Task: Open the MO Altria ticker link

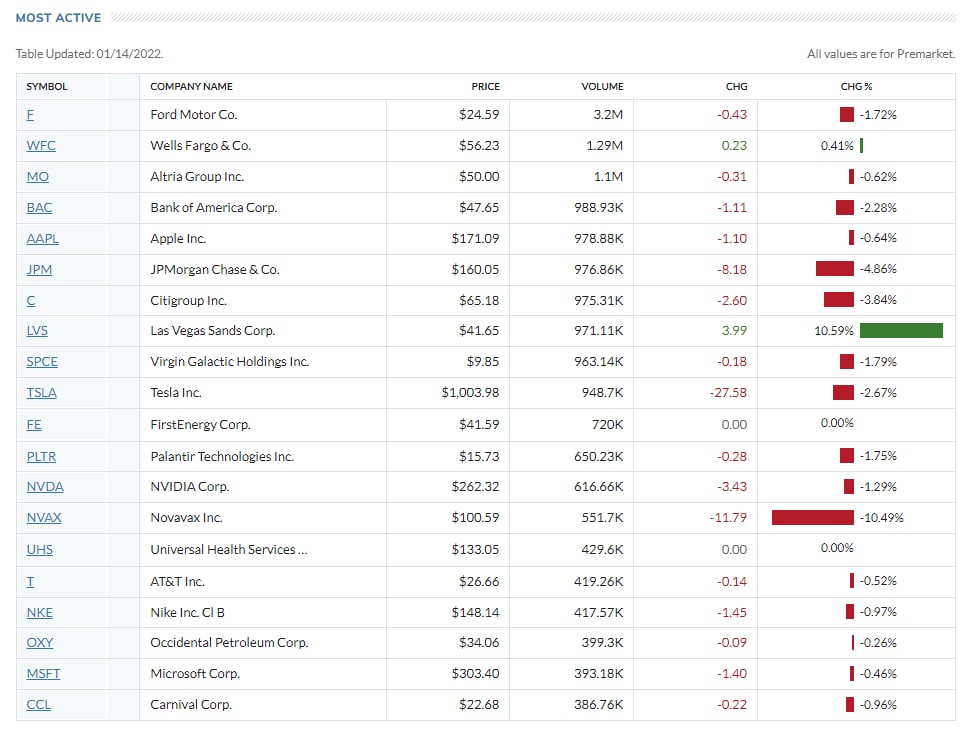Action: coord(38,176)
